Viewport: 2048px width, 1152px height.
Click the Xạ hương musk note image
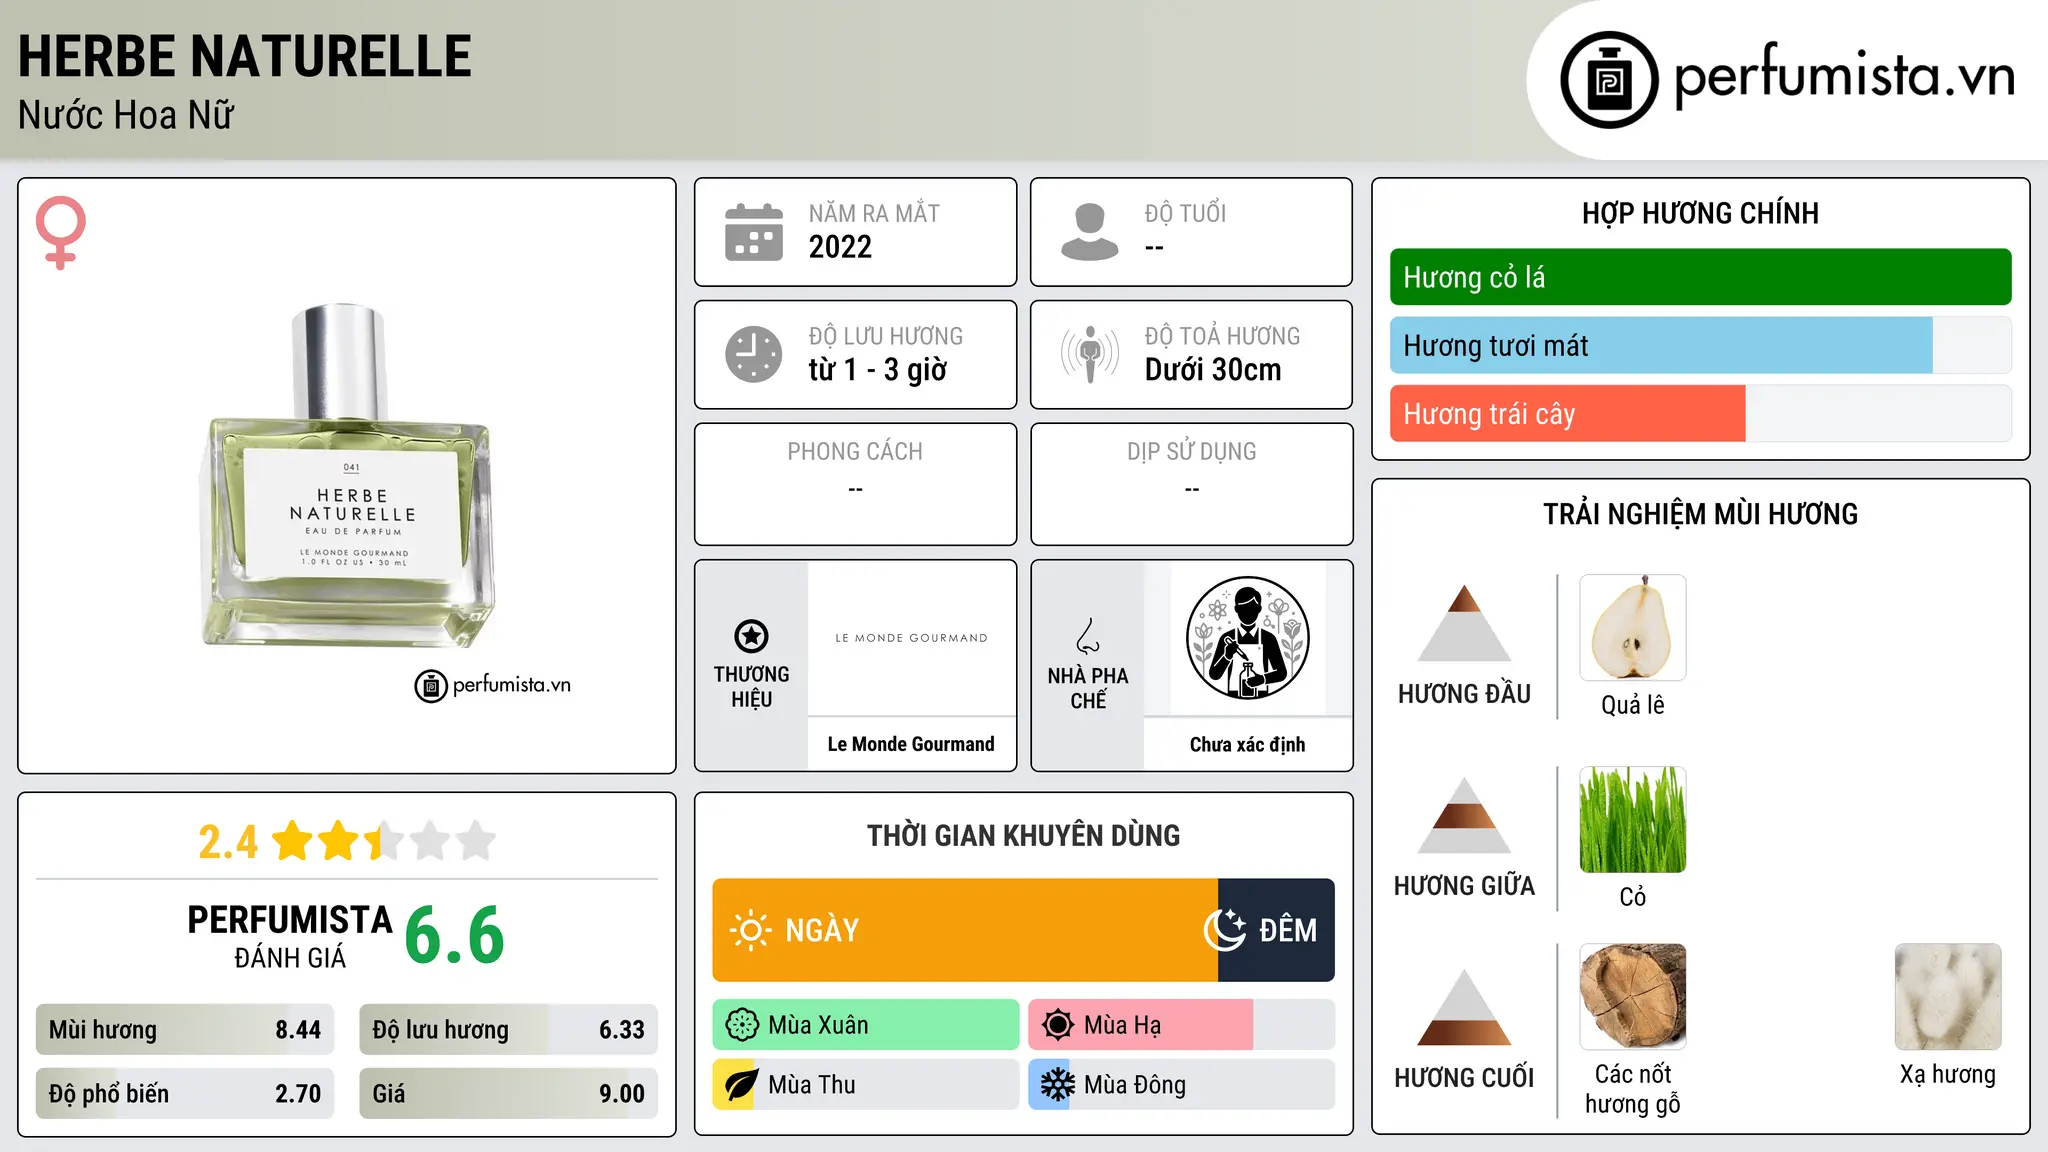[x=1948, y=997]
